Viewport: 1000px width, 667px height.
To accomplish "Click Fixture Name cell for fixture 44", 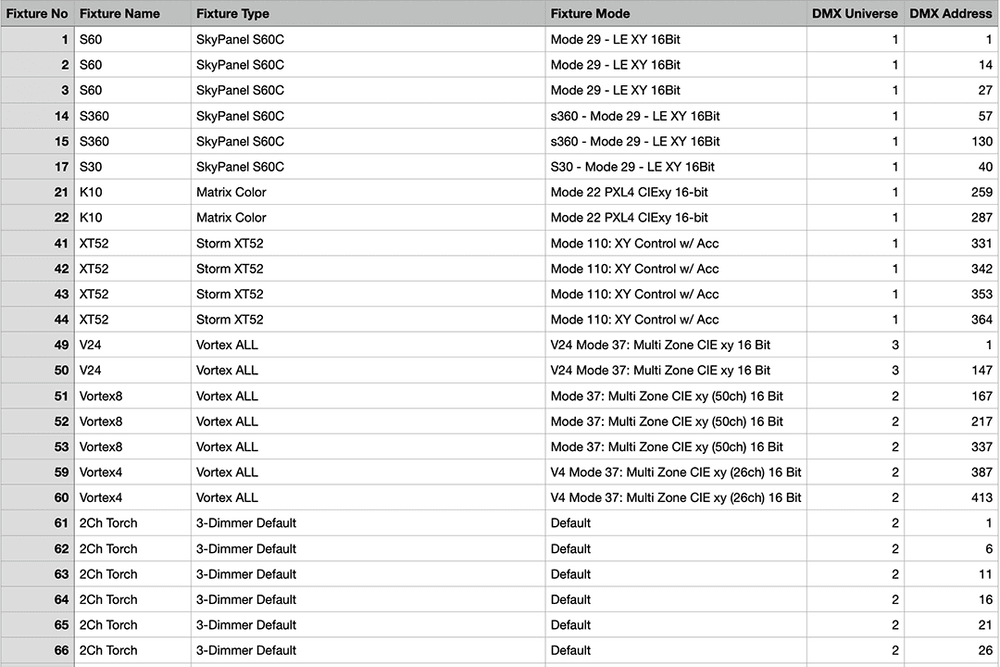I will coord(132,319).
